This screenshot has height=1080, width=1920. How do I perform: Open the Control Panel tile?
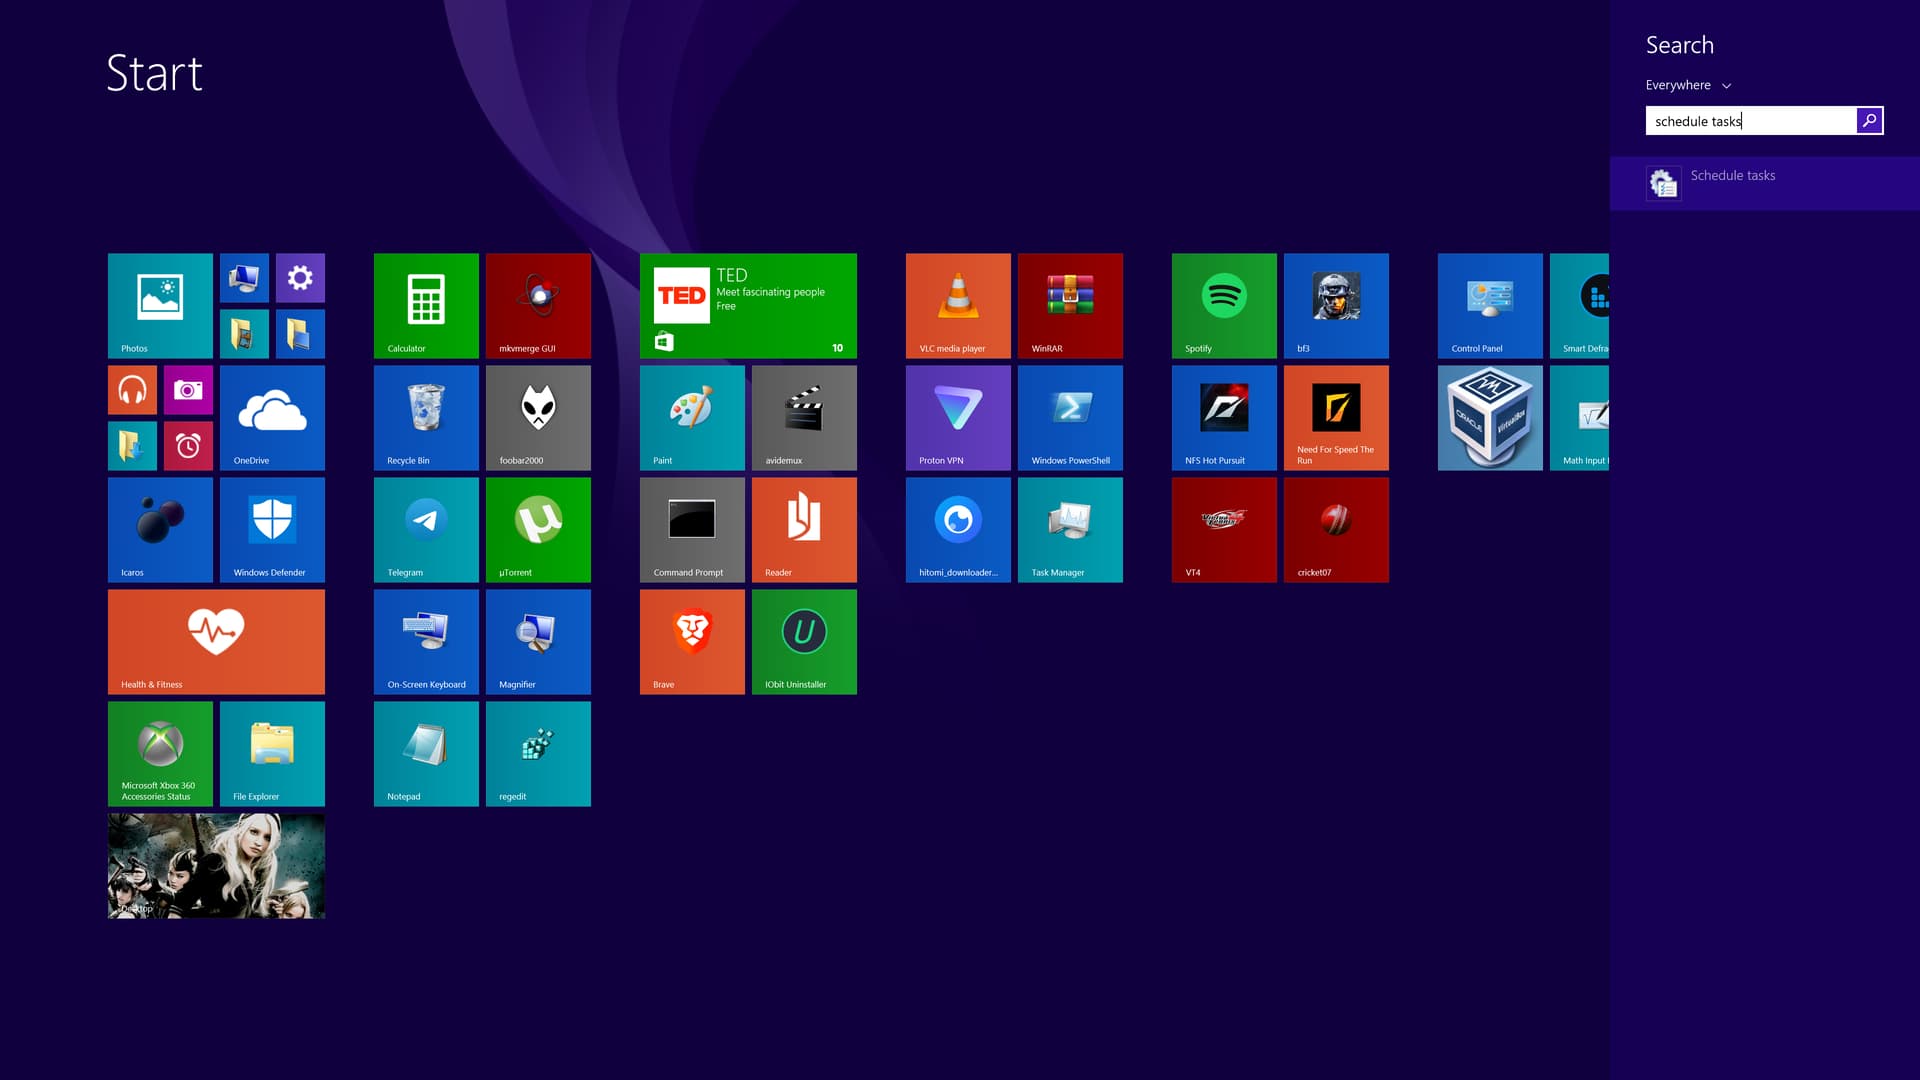point(1490,305)
